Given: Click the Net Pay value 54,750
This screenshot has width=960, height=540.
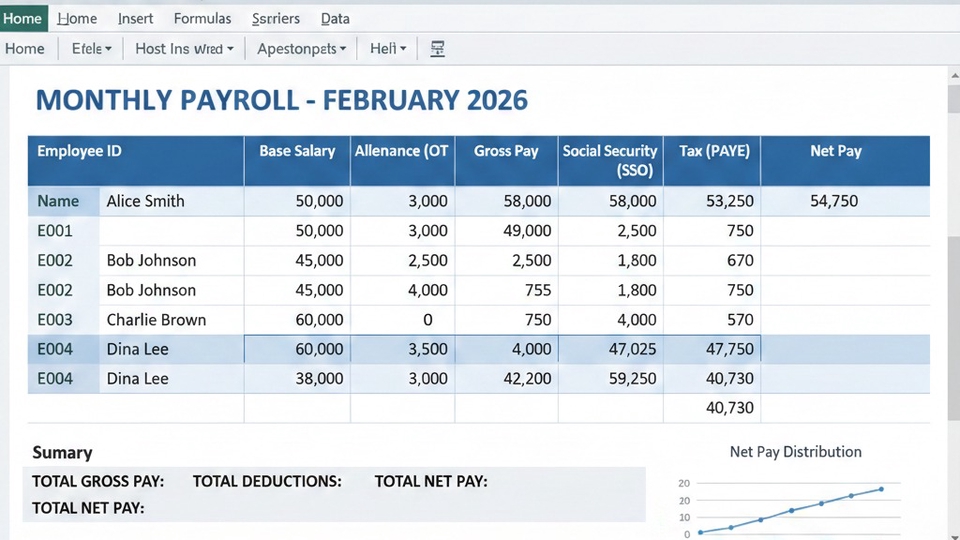Looking at the screenshot, I should click(x=834, y=201).
